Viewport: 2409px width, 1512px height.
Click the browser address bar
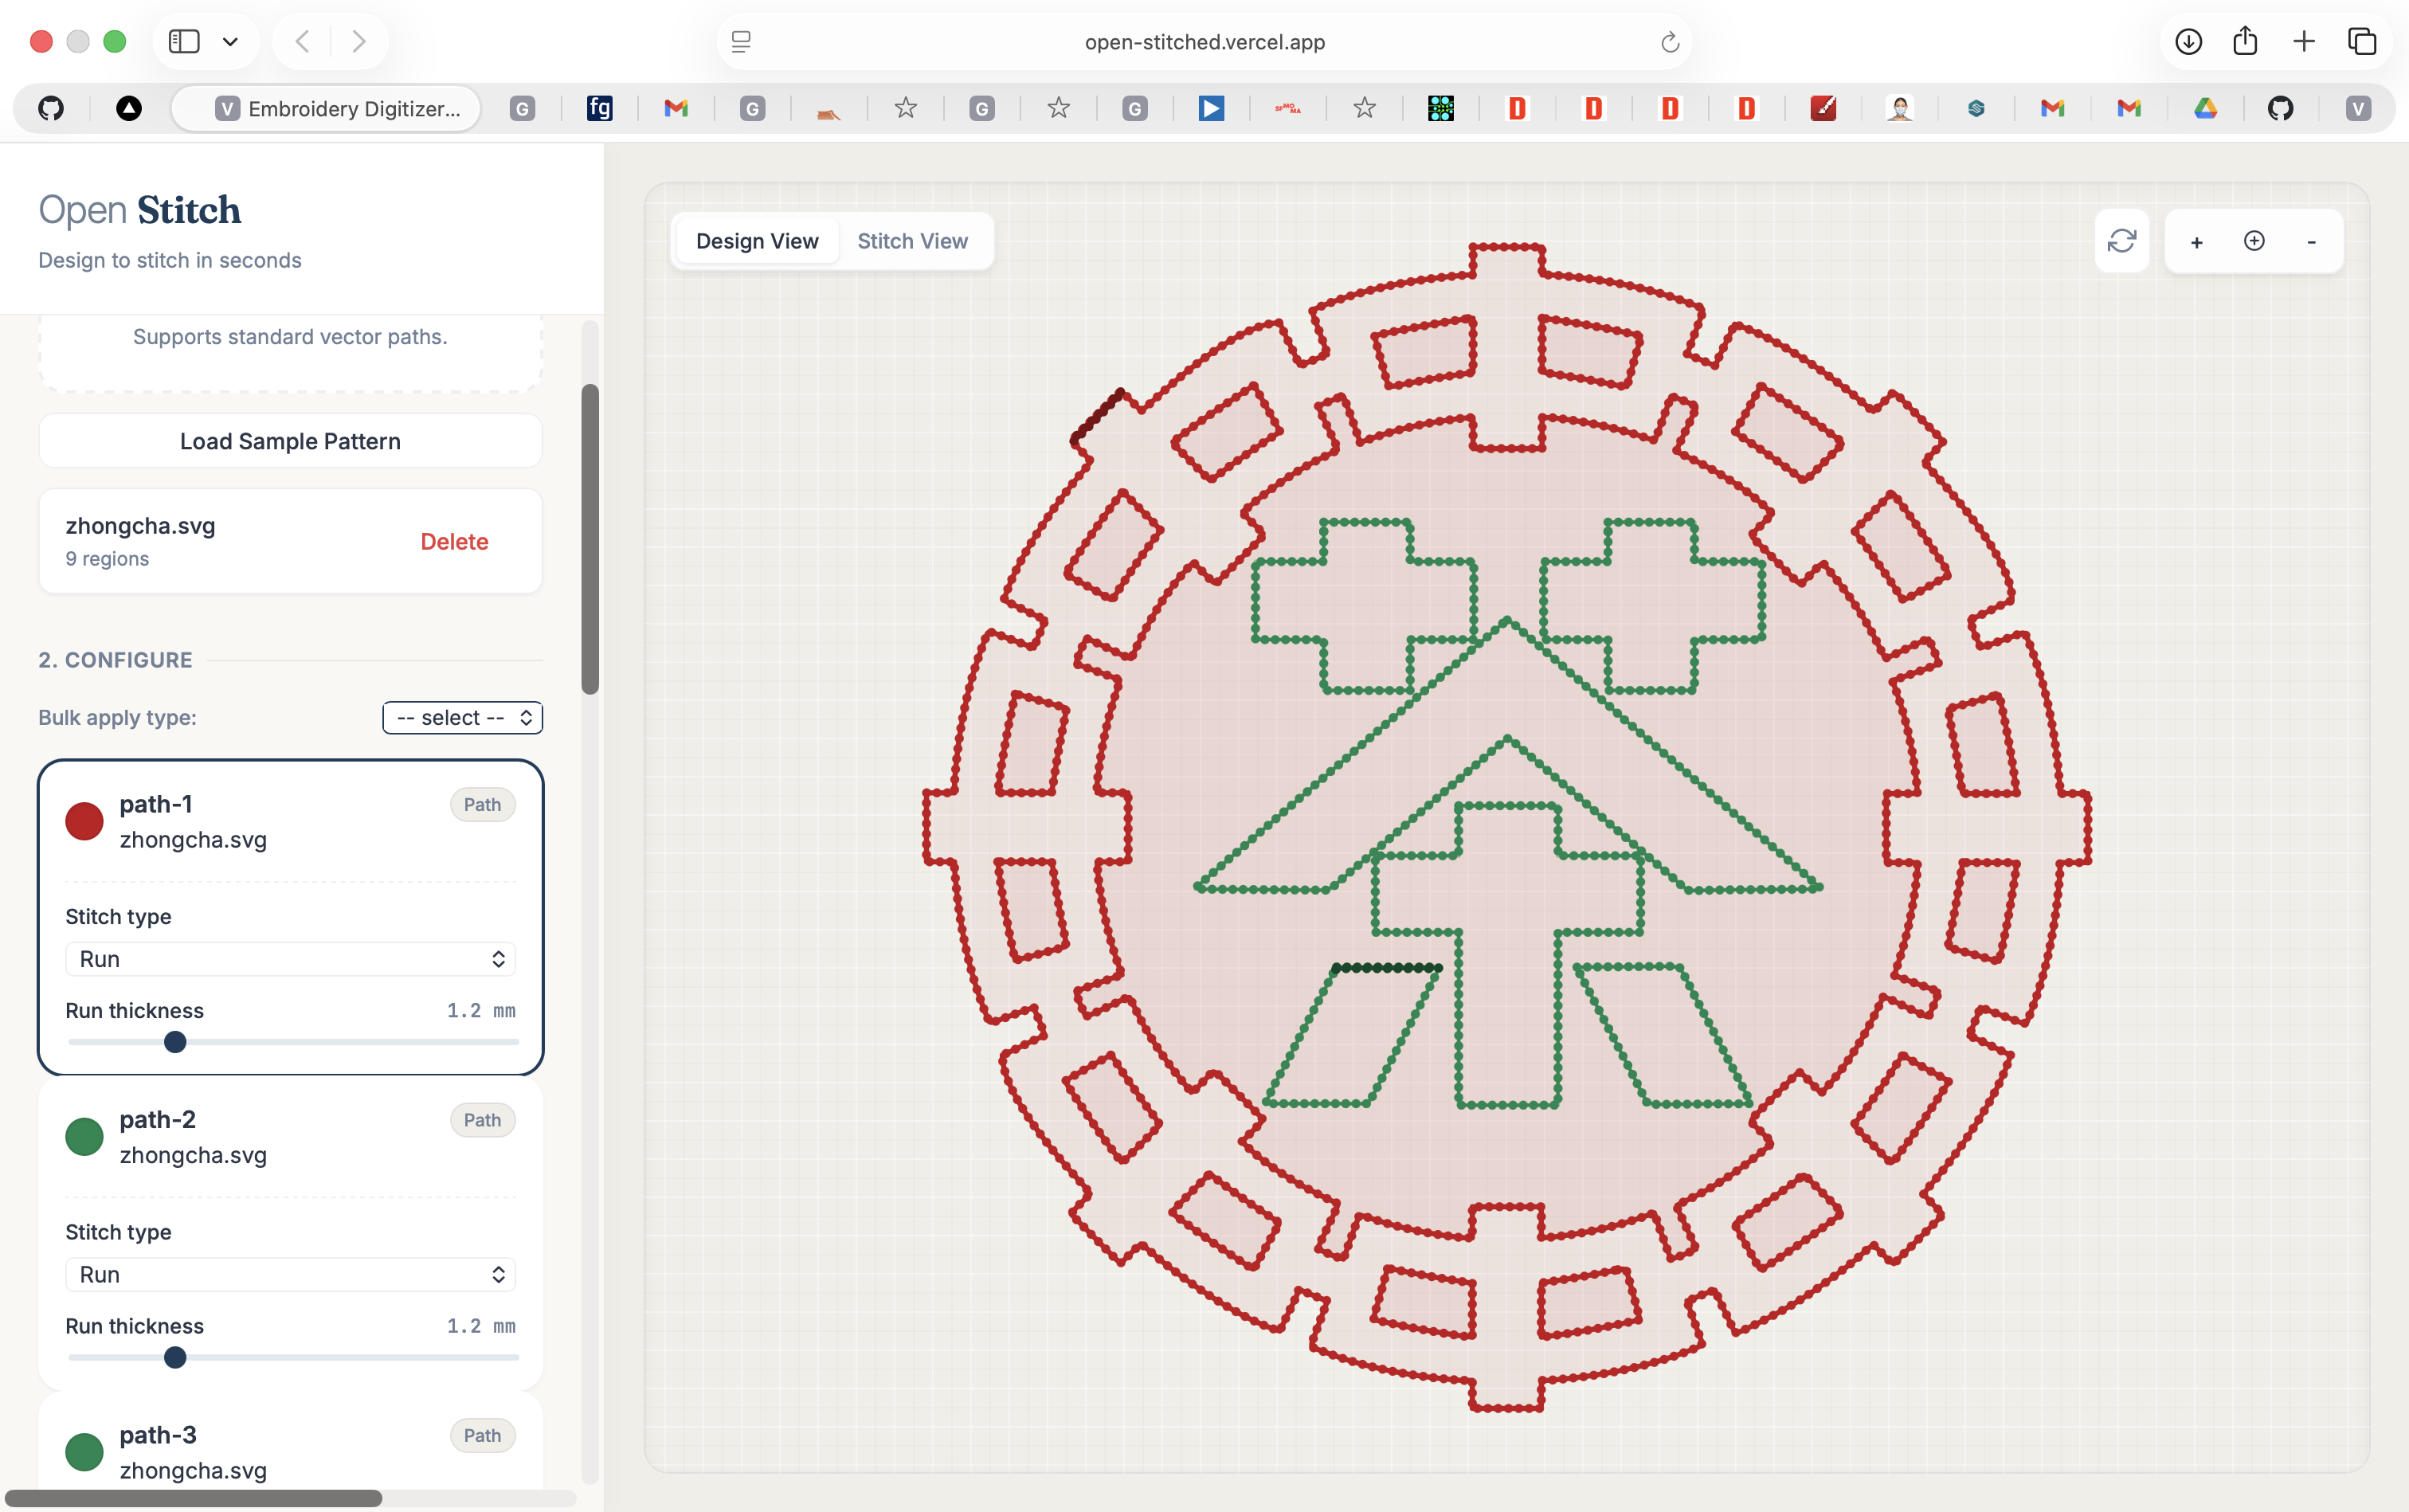click(x=1204, y=42)
